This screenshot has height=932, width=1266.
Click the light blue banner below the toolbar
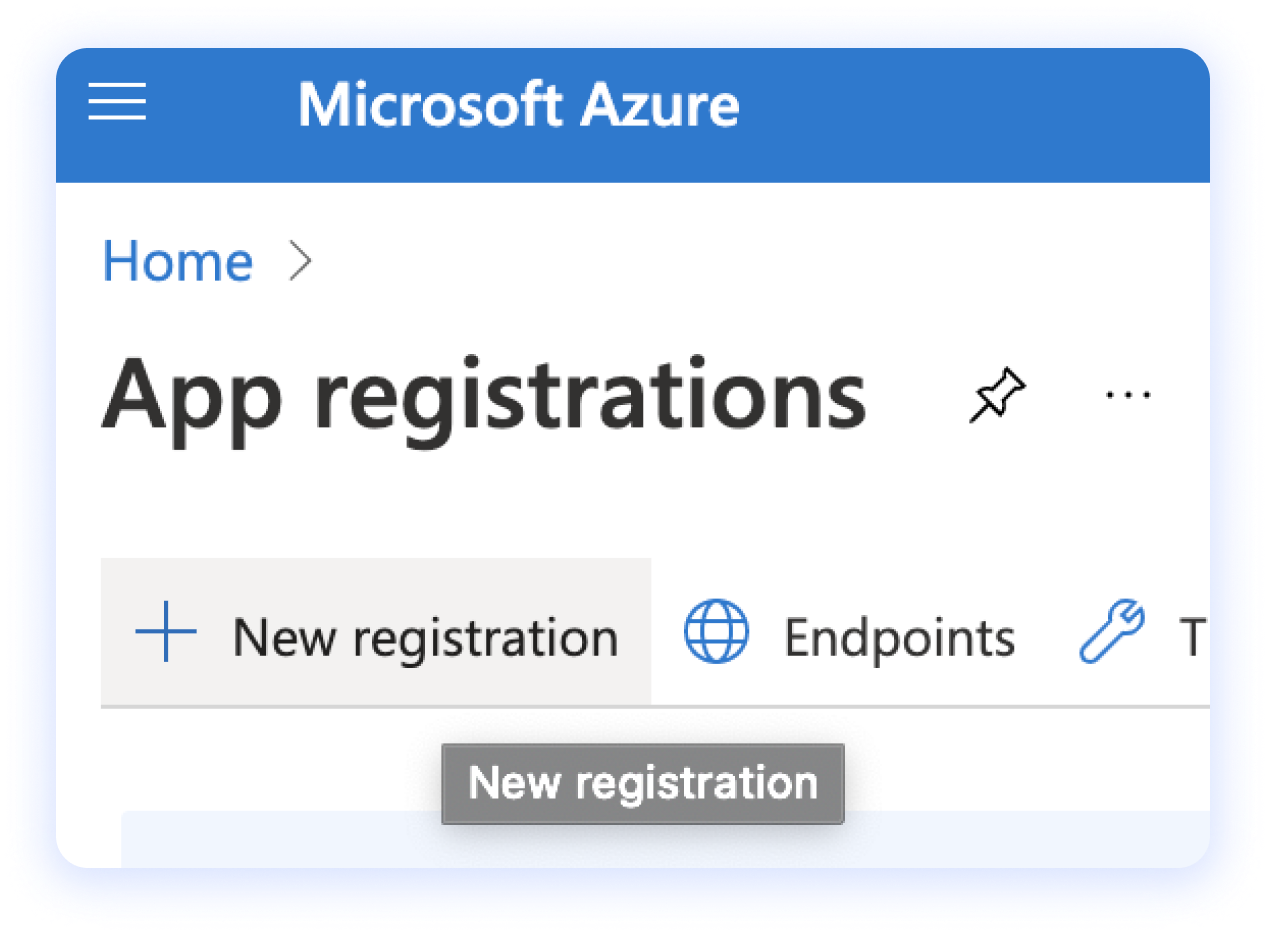click(x=665, y=840)
